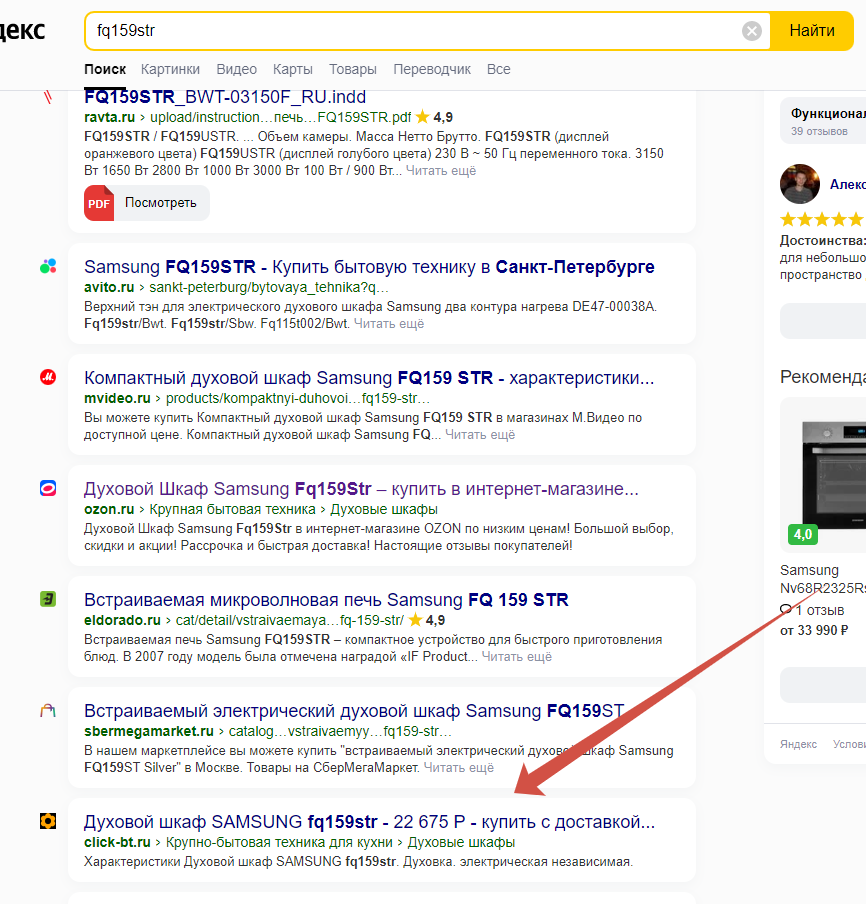Expand mvideo snippet with Читать ещё
The height and width of the screenshot is (904, 866).
pyautogui.click(x=480, y=435)
